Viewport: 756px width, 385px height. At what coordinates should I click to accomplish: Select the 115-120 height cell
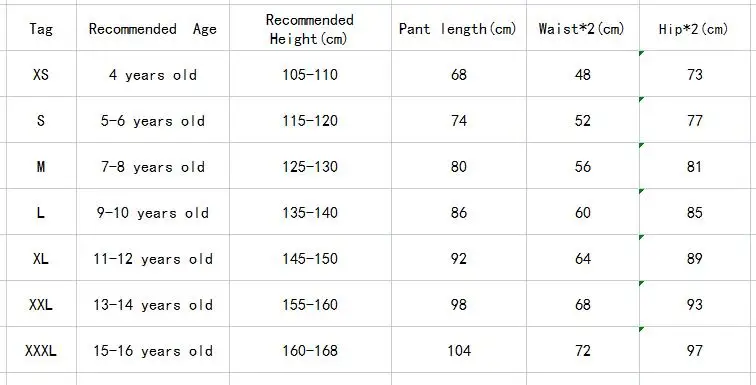310,119
